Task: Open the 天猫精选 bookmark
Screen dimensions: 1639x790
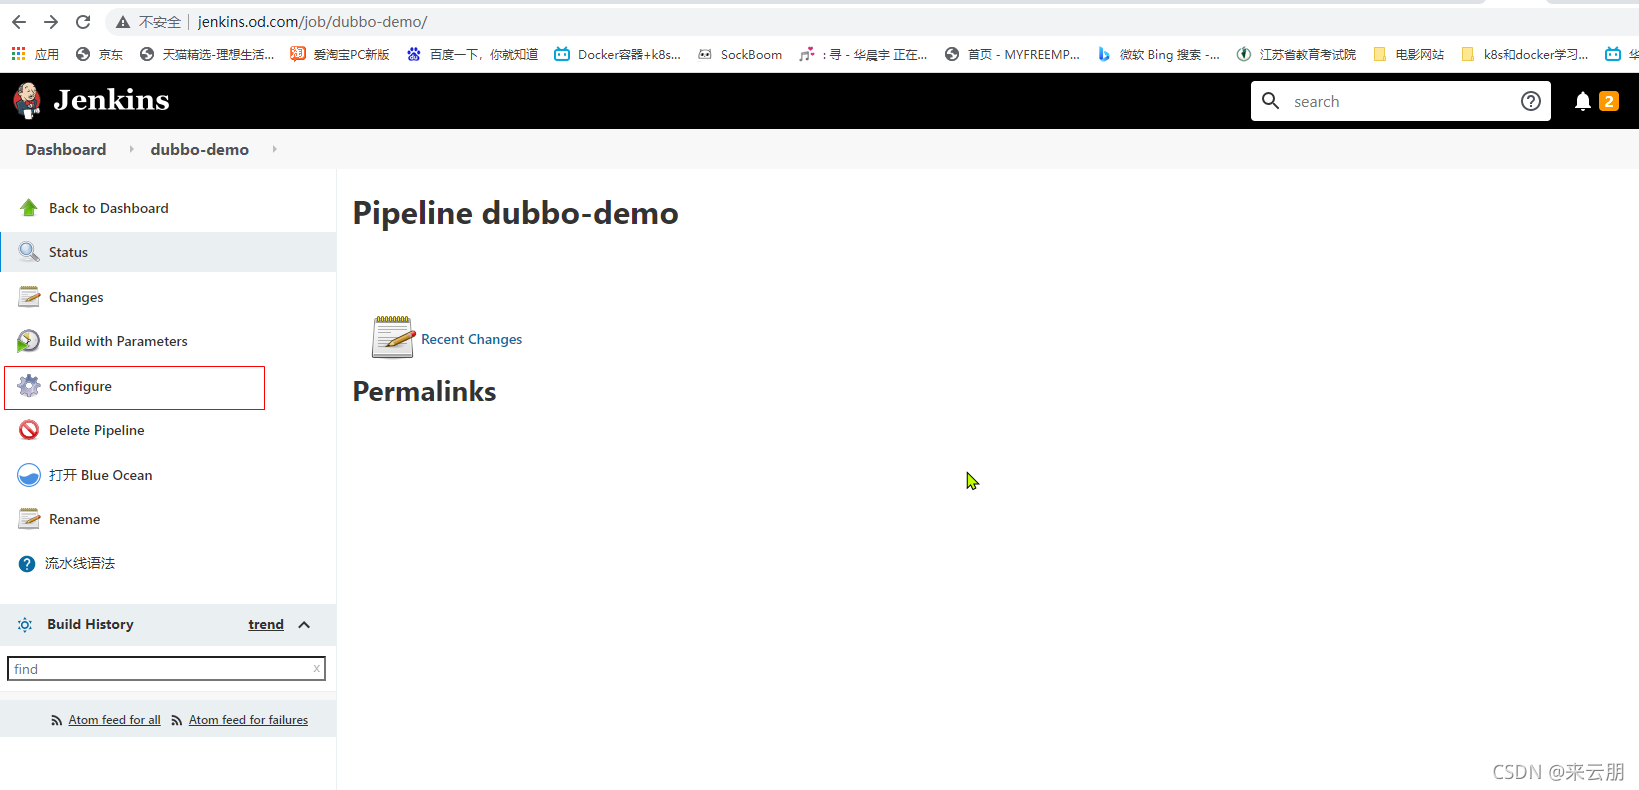Action: 207,54
